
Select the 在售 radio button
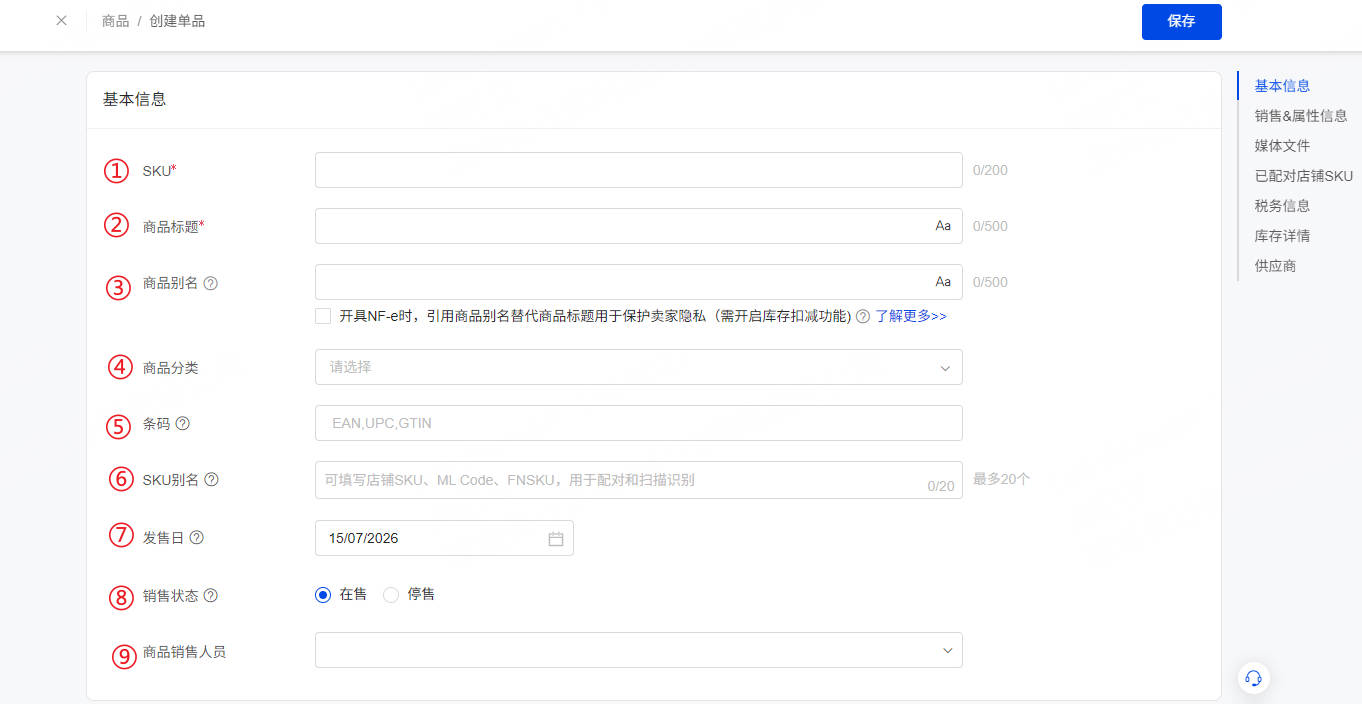[x=323, y=594]
